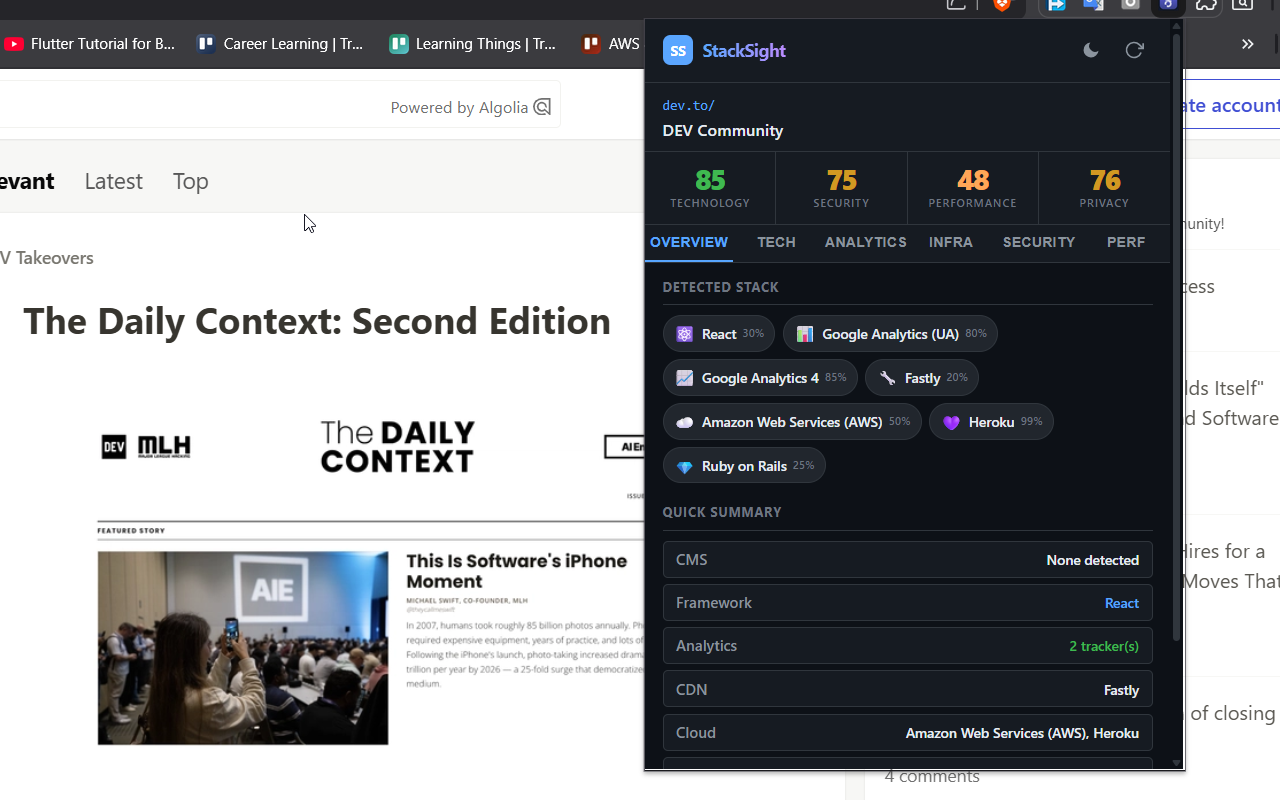
Task: Open the AWS bookmark
Action: [624, 44]
